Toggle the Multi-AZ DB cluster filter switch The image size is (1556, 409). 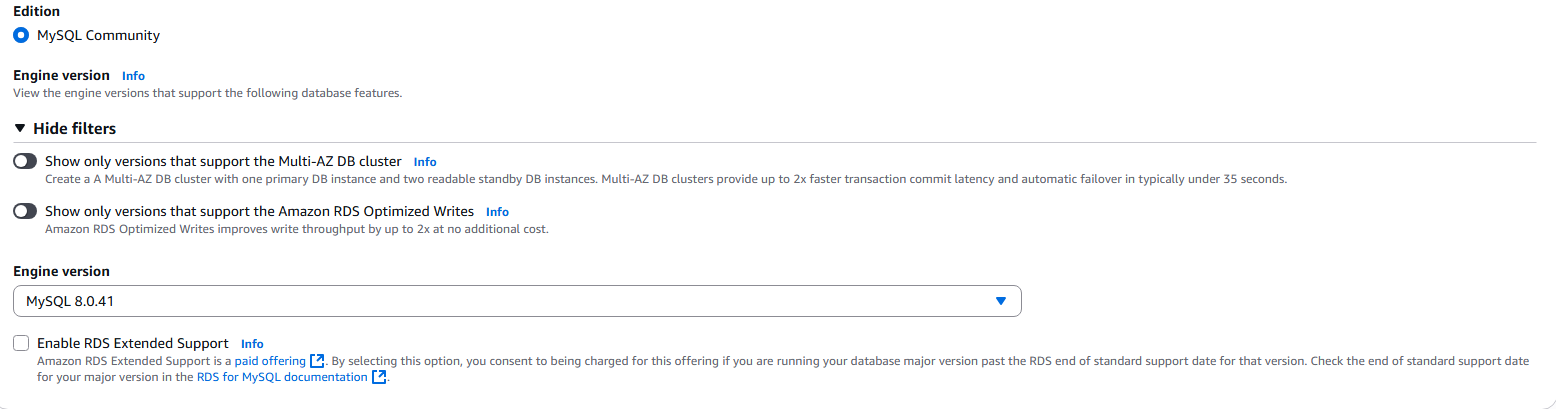point(25,161)
